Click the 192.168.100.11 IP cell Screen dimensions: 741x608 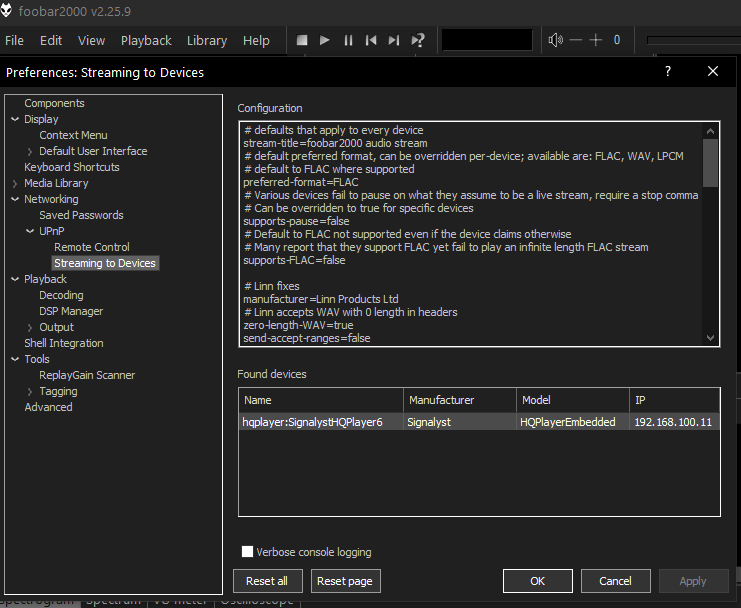673,422
